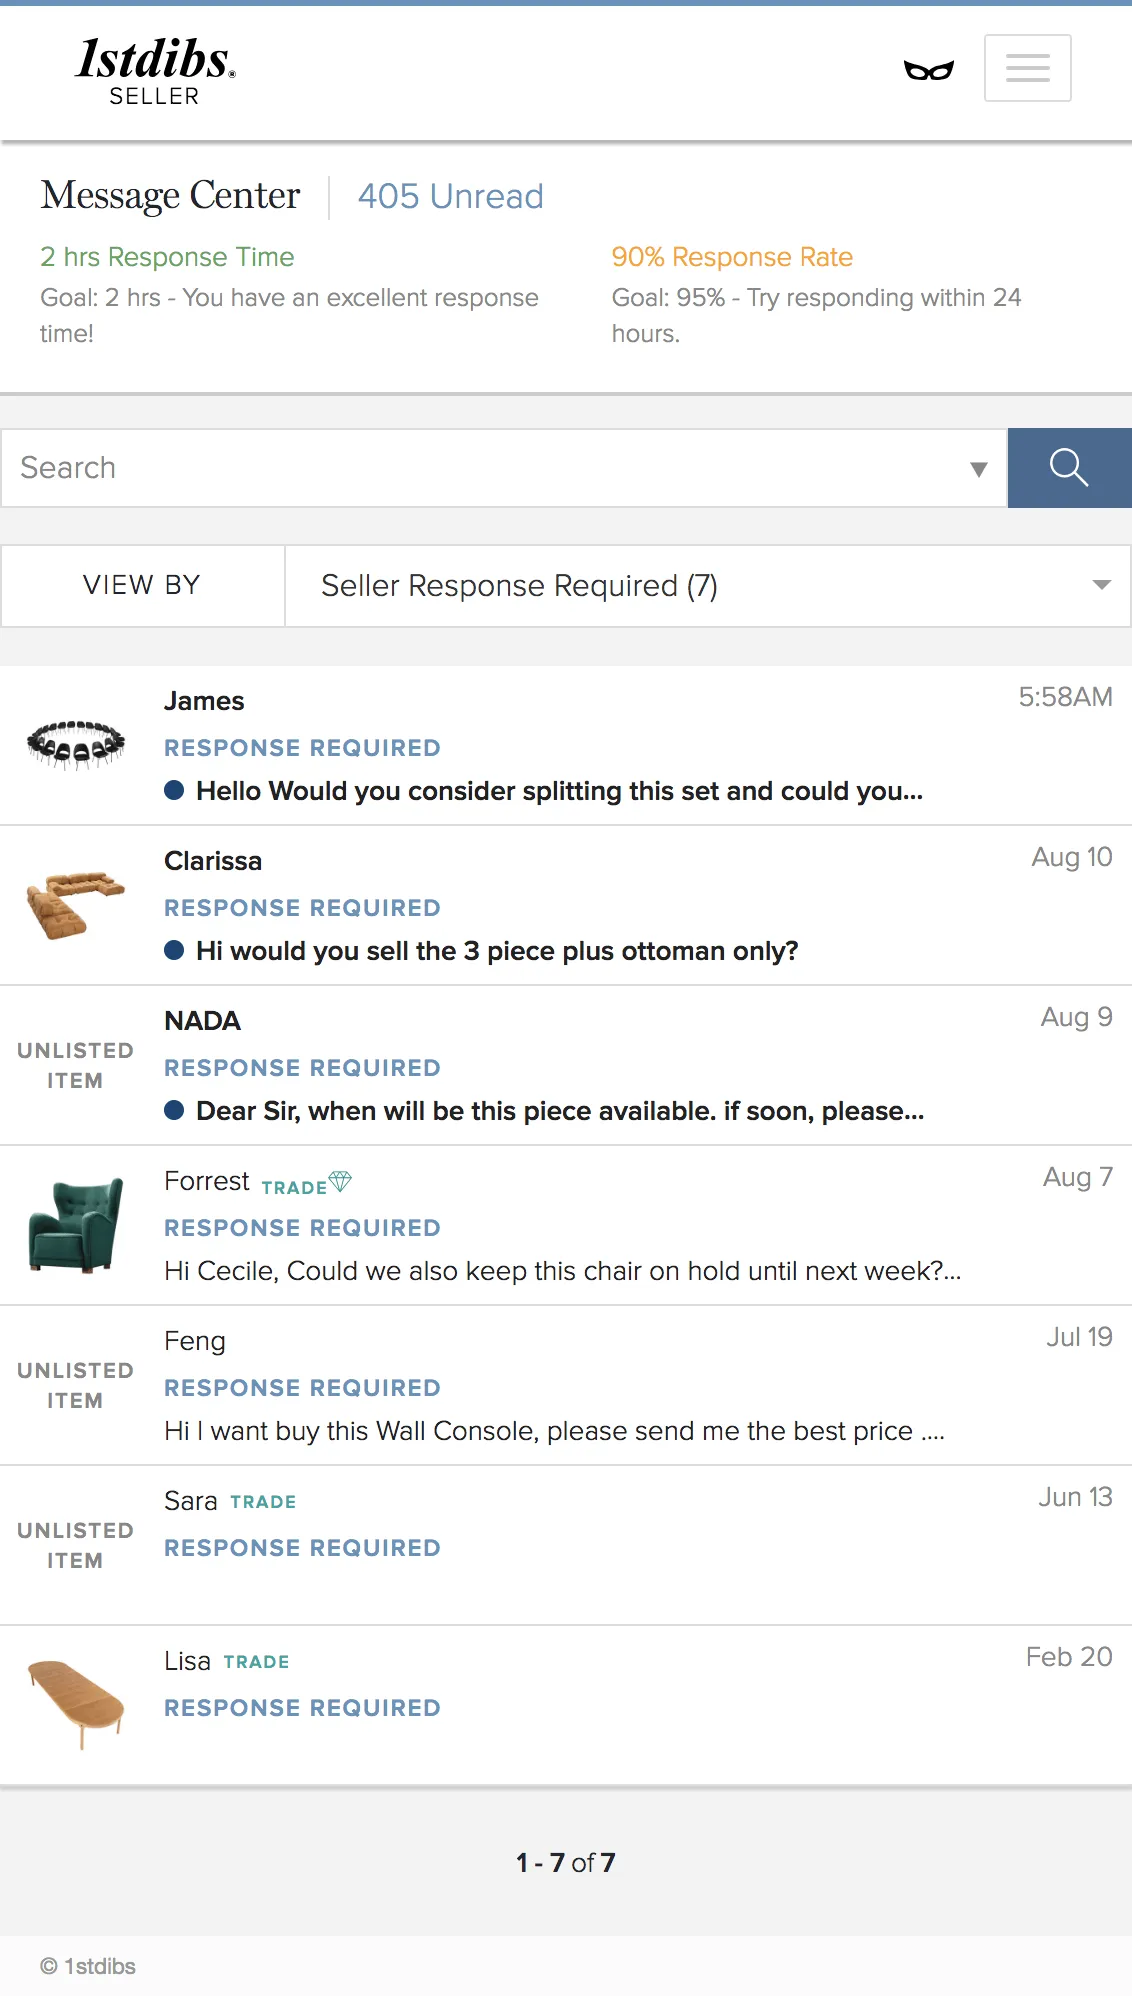The image size is (1132, 1996).
Task: Focus the Search input field
Action: pos(504,468)
